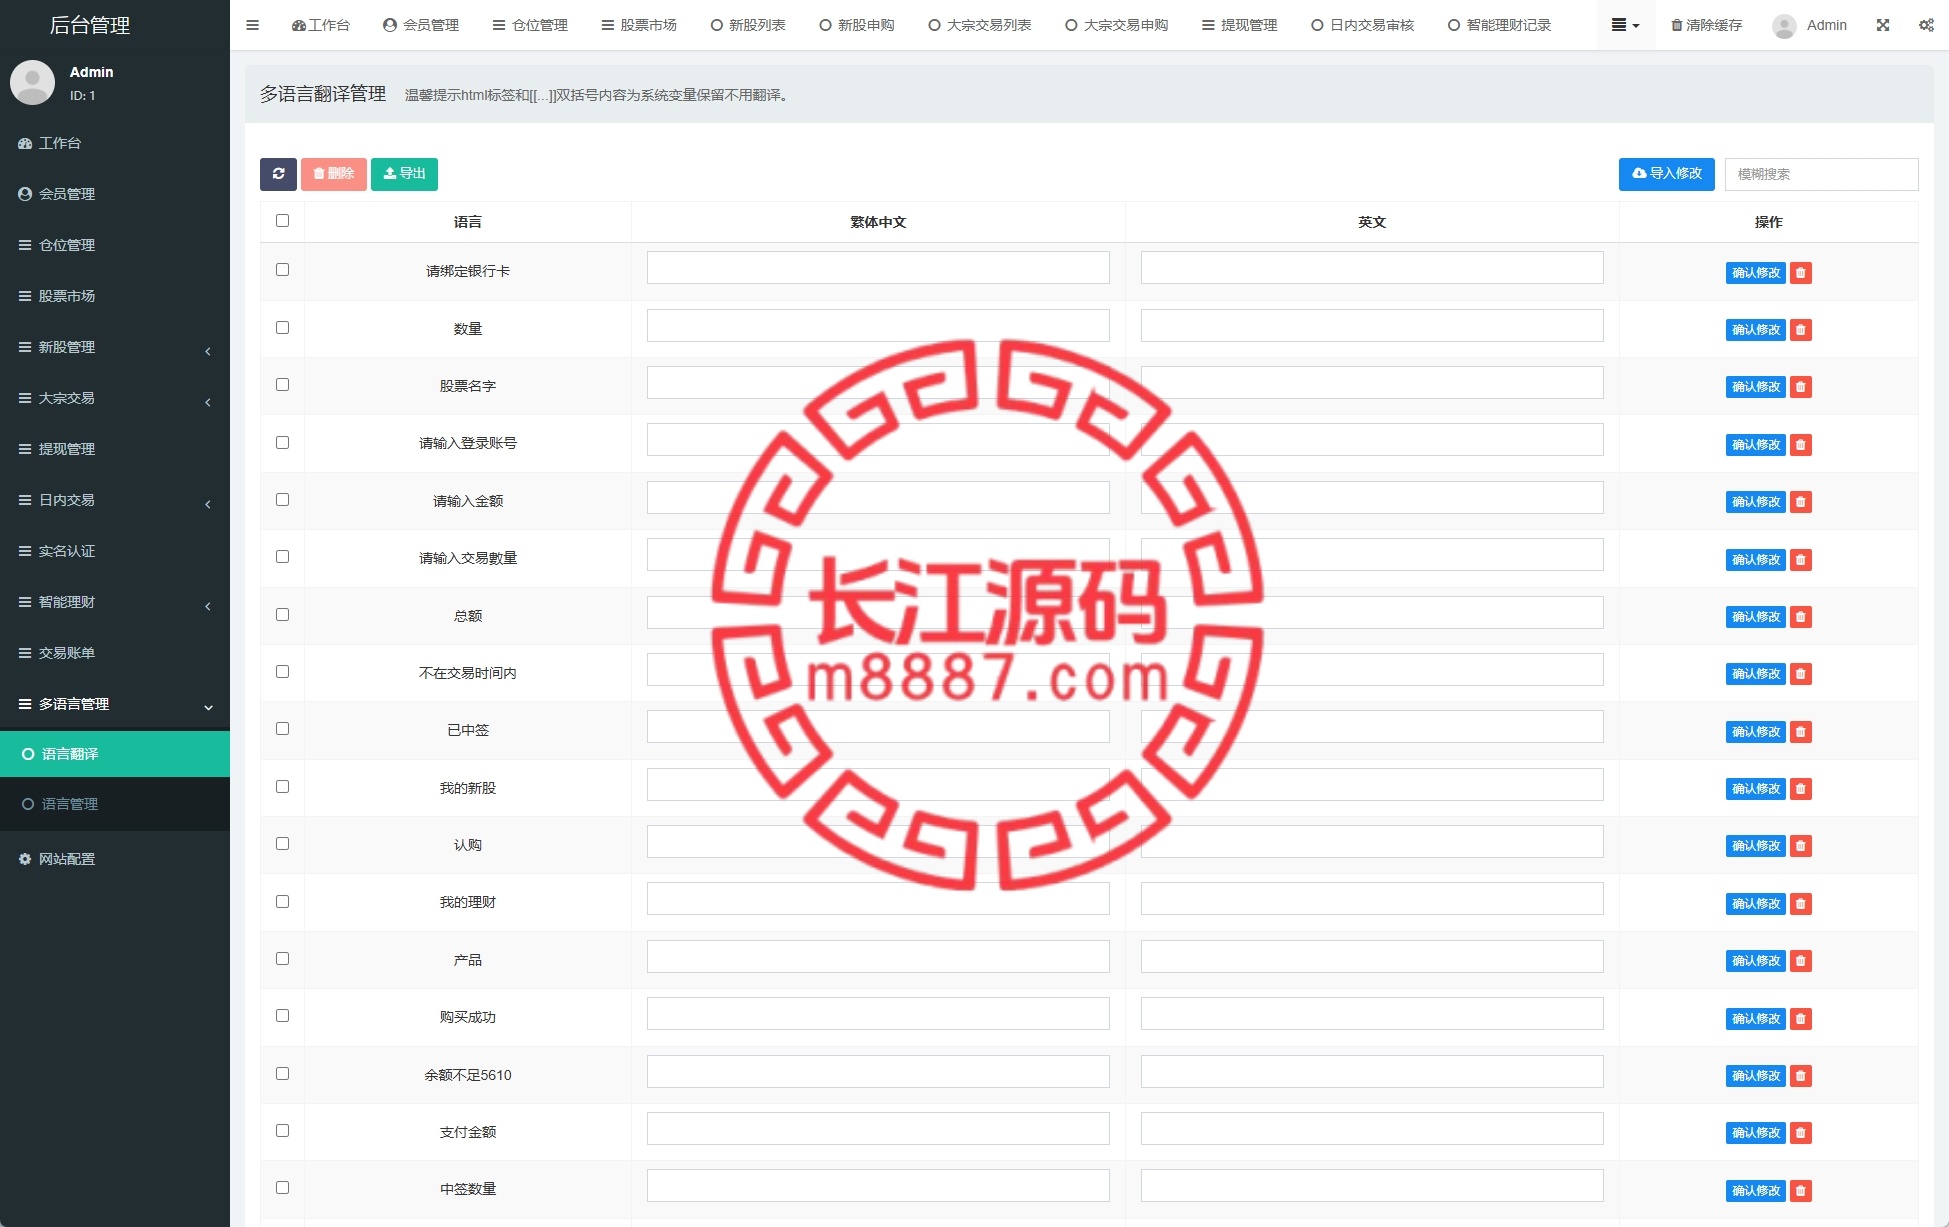The width and height of the screenshot is (1949, 1227).
Task: Click the refresh button above the table
Action: [278, 174]
